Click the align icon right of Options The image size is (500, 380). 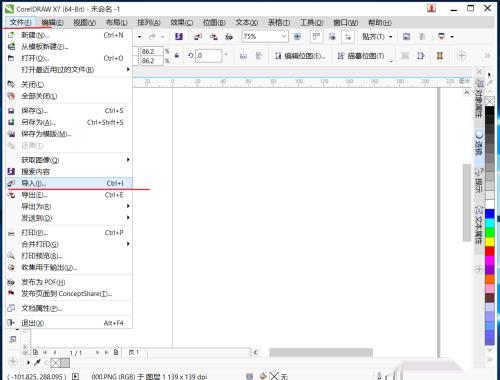click(422, 37)
